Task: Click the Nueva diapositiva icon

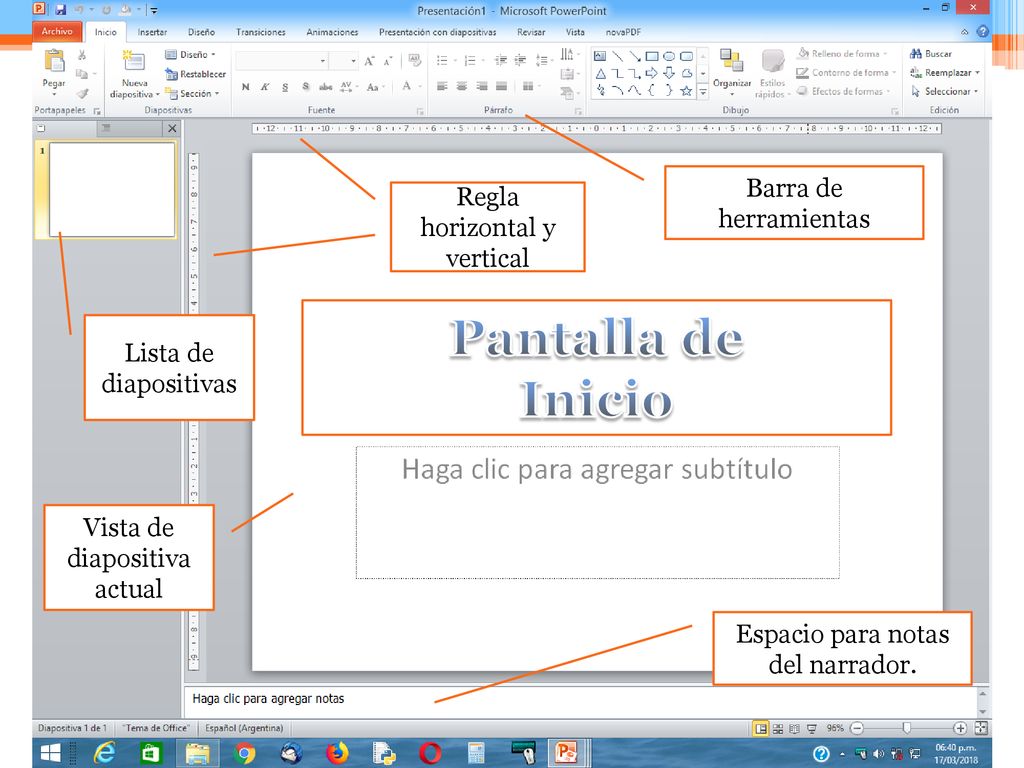Action: [134, 61]
